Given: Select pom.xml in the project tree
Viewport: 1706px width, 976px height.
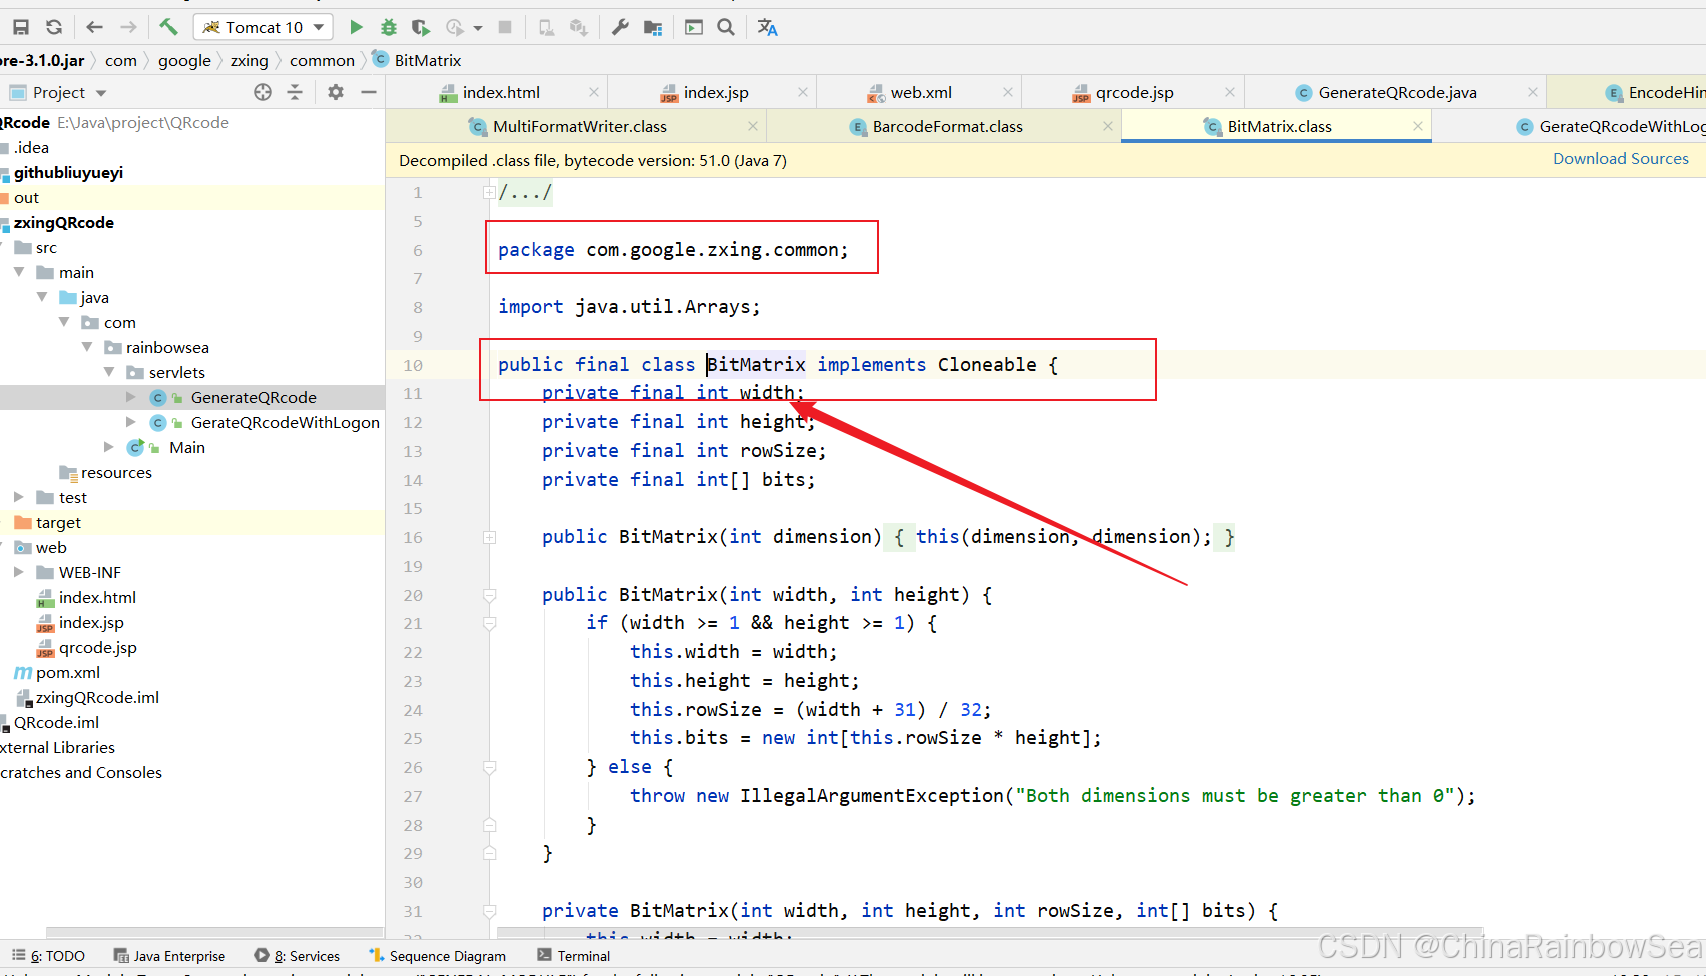Looking at the screenshot, I should 67,672.
